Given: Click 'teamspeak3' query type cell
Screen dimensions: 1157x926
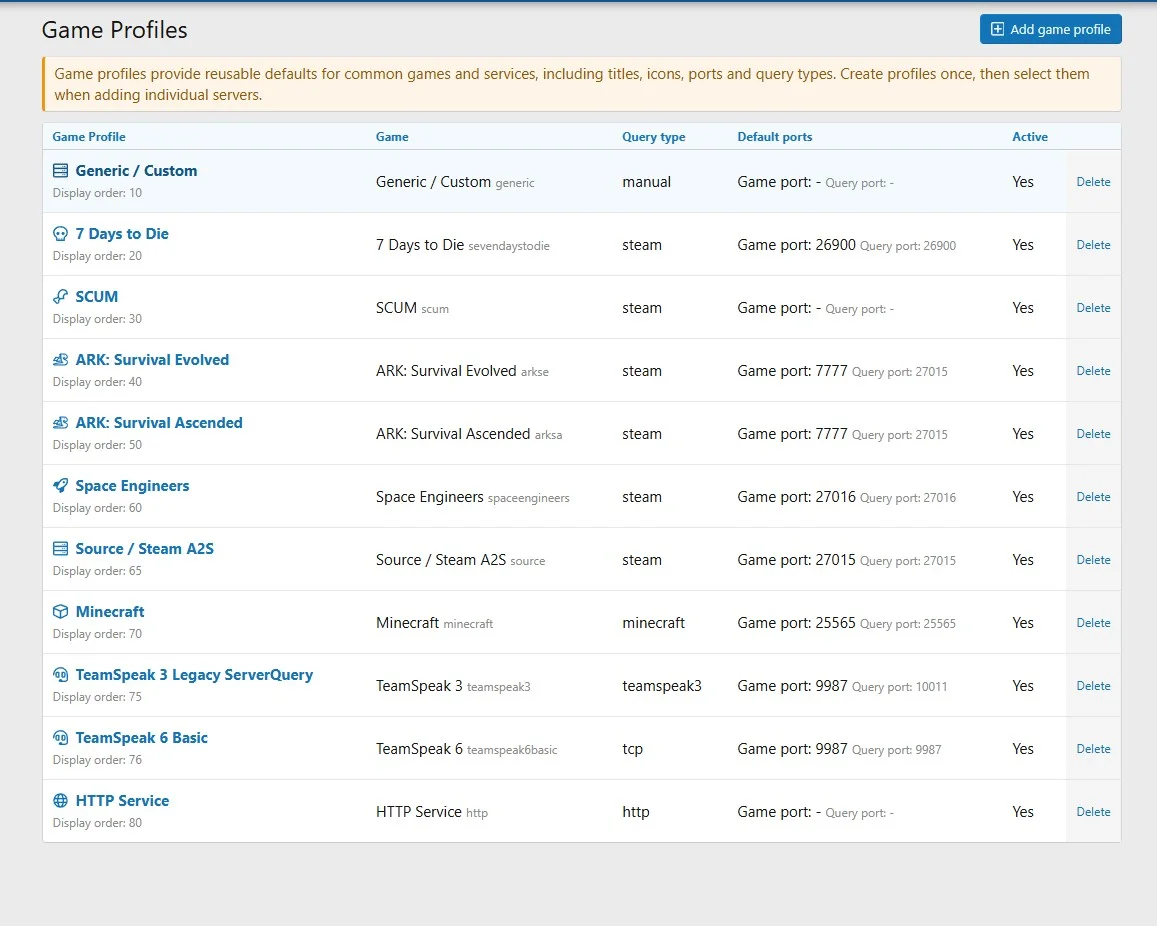Looking at the screenshot, I should (661, 686).
